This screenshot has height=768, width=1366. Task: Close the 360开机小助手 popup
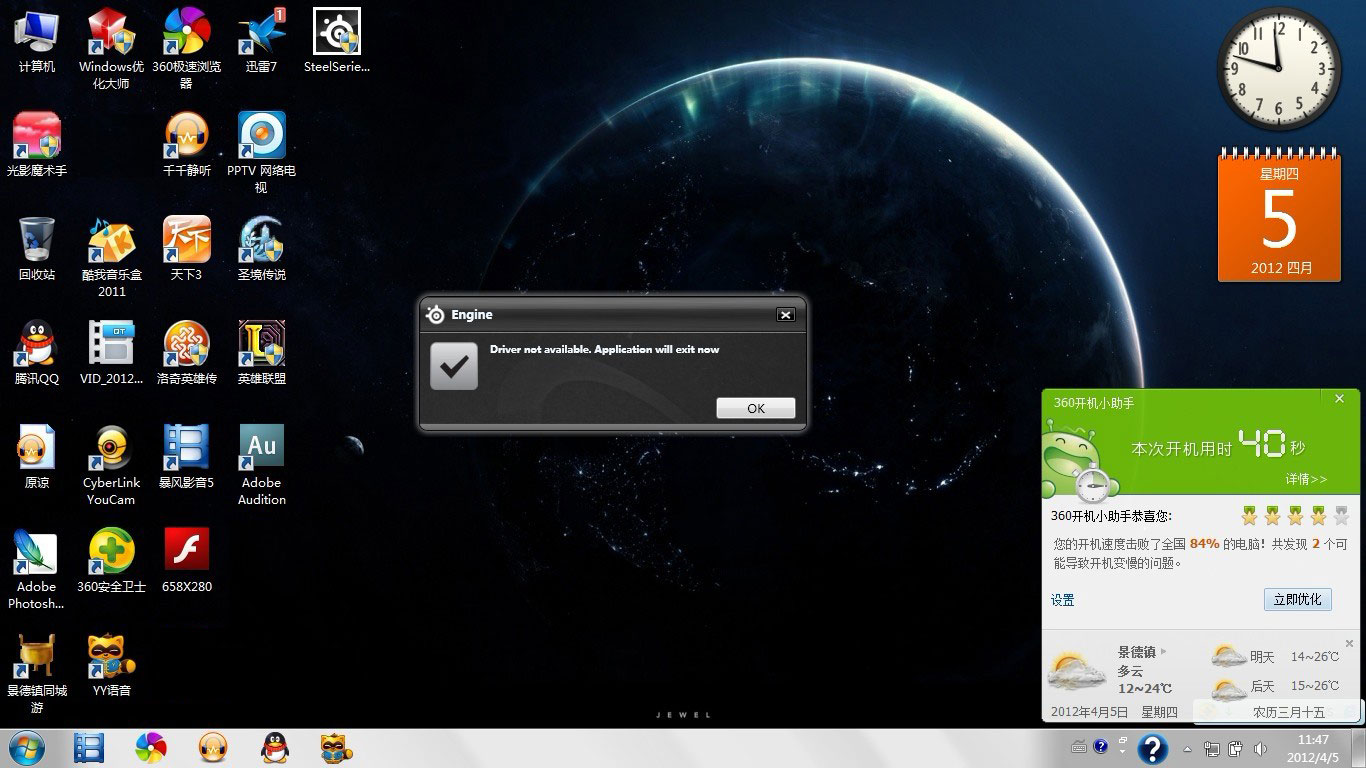(1340, 399)
